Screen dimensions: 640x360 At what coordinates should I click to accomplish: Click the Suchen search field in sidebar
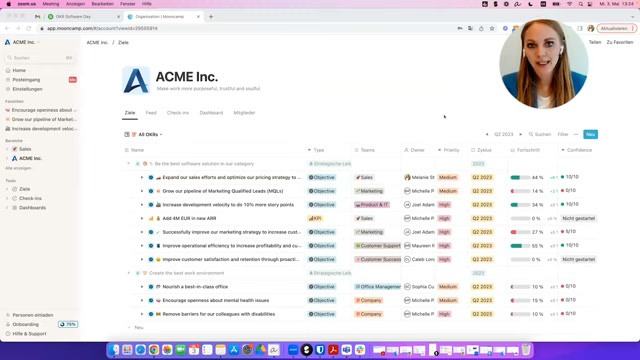coord(40,58)
